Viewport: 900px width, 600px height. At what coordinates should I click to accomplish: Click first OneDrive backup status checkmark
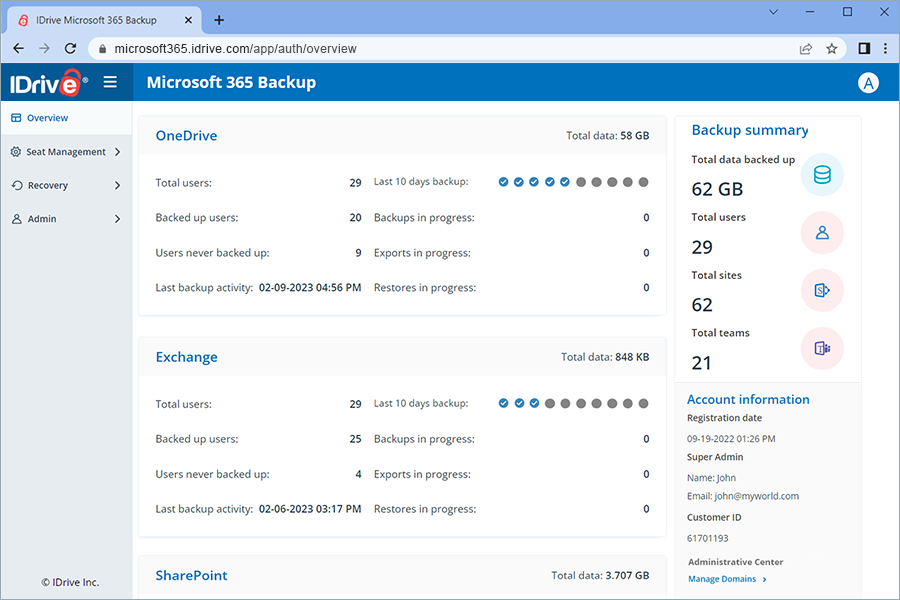[x=503, y=182]
